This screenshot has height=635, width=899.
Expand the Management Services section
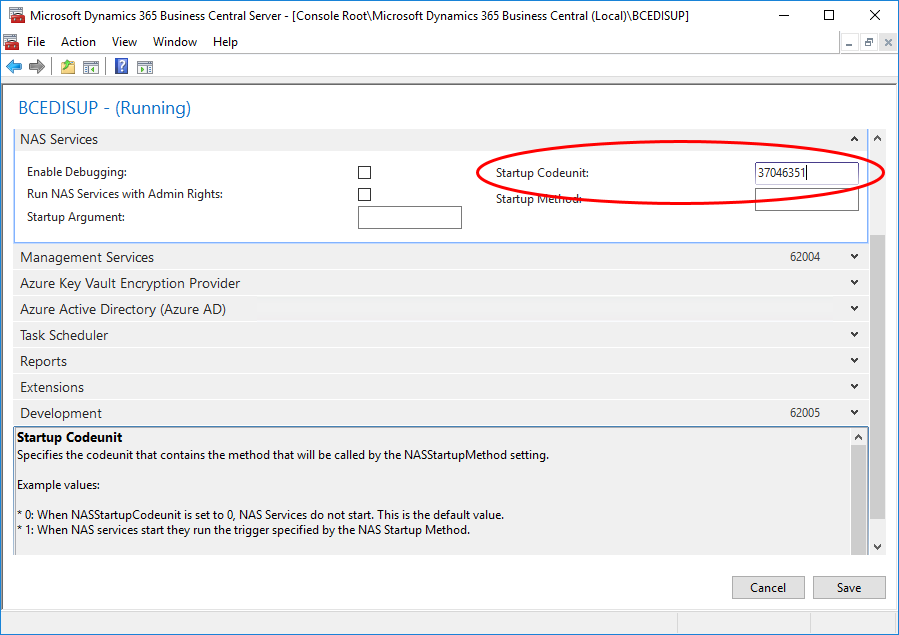pyautogui.click(x=854, y=257)
